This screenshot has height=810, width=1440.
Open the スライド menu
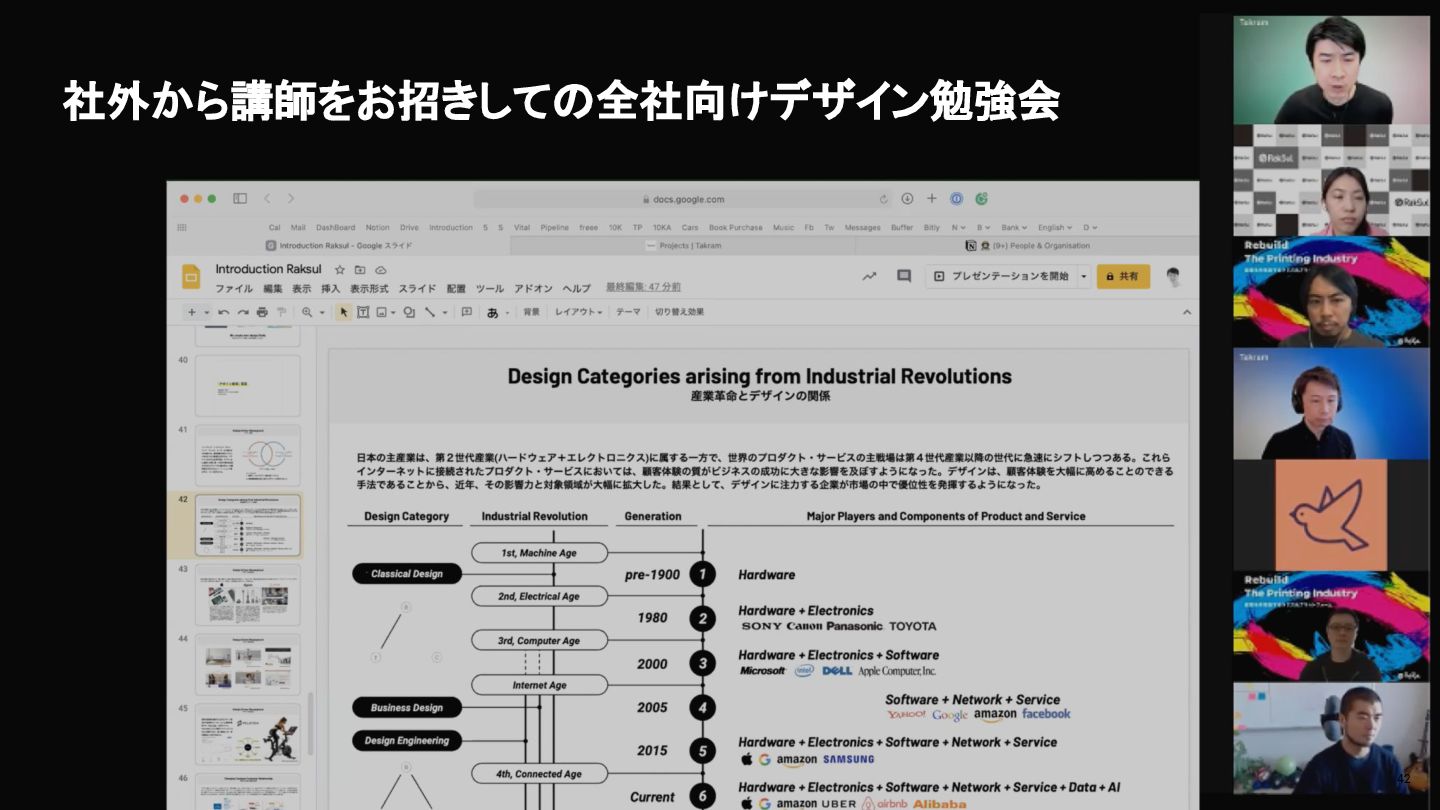point(418,288)
